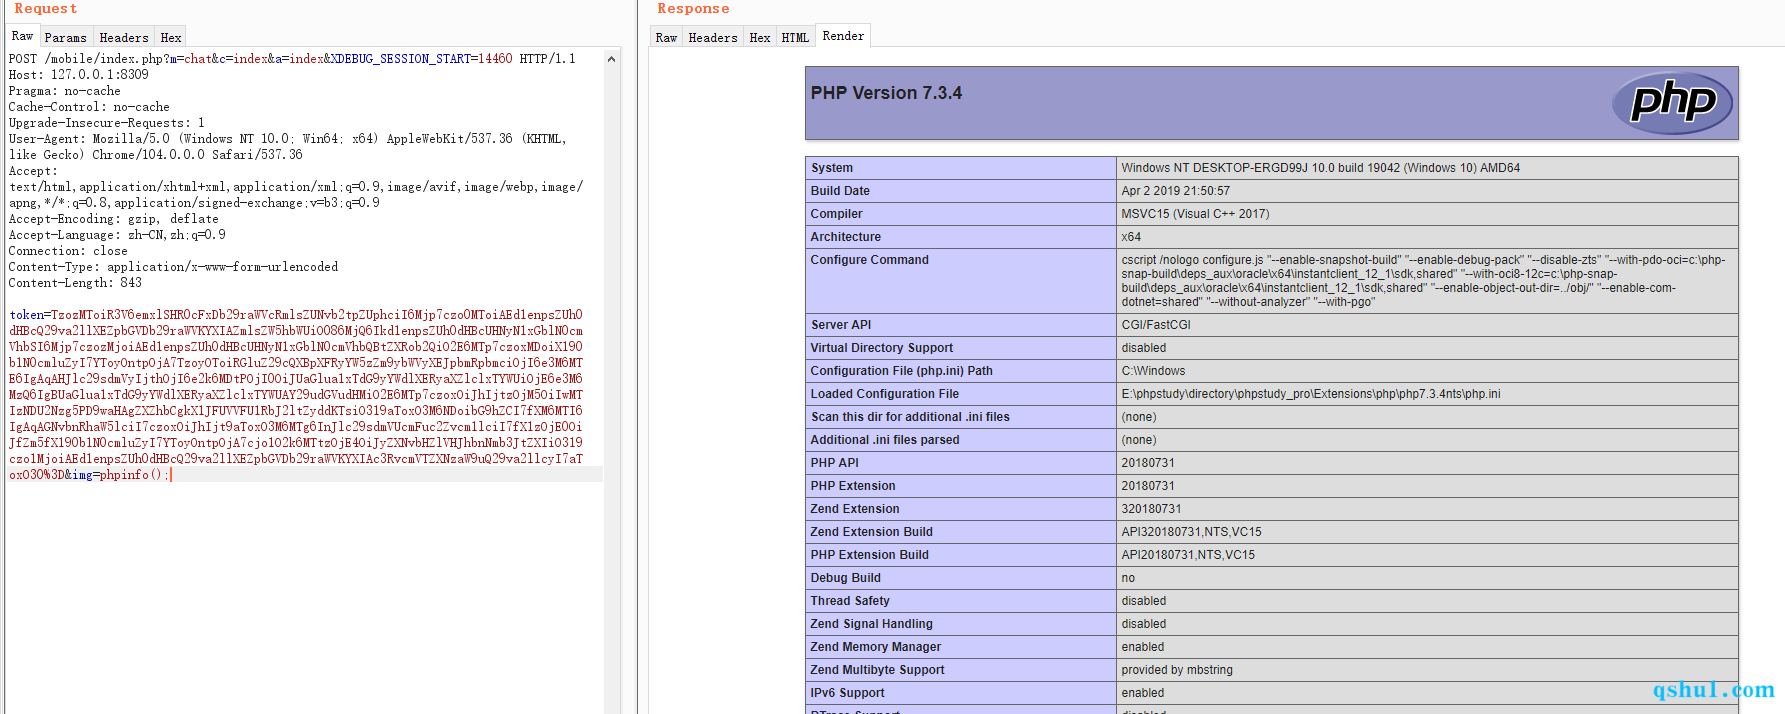Click the request scrollbar up arrow
Image resolution: width=1785 pixels, height=714 pixels.
point(611,59)
